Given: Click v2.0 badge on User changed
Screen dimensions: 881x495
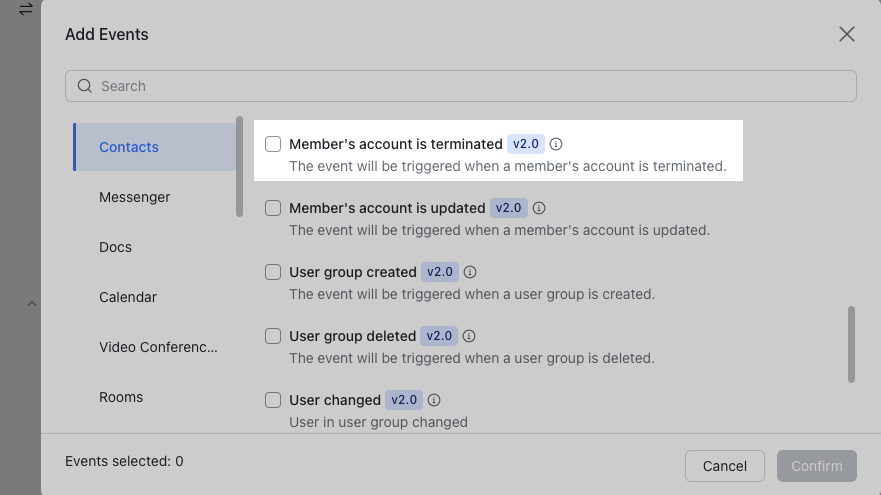Looking at the screenshot, I should (404, 401).
